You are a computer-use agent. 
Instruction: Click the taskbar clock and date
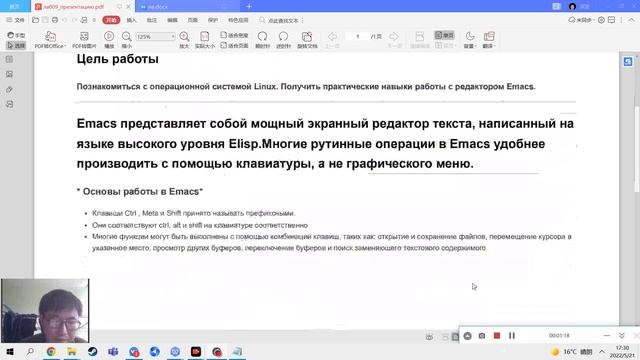[x=623, y=351]
